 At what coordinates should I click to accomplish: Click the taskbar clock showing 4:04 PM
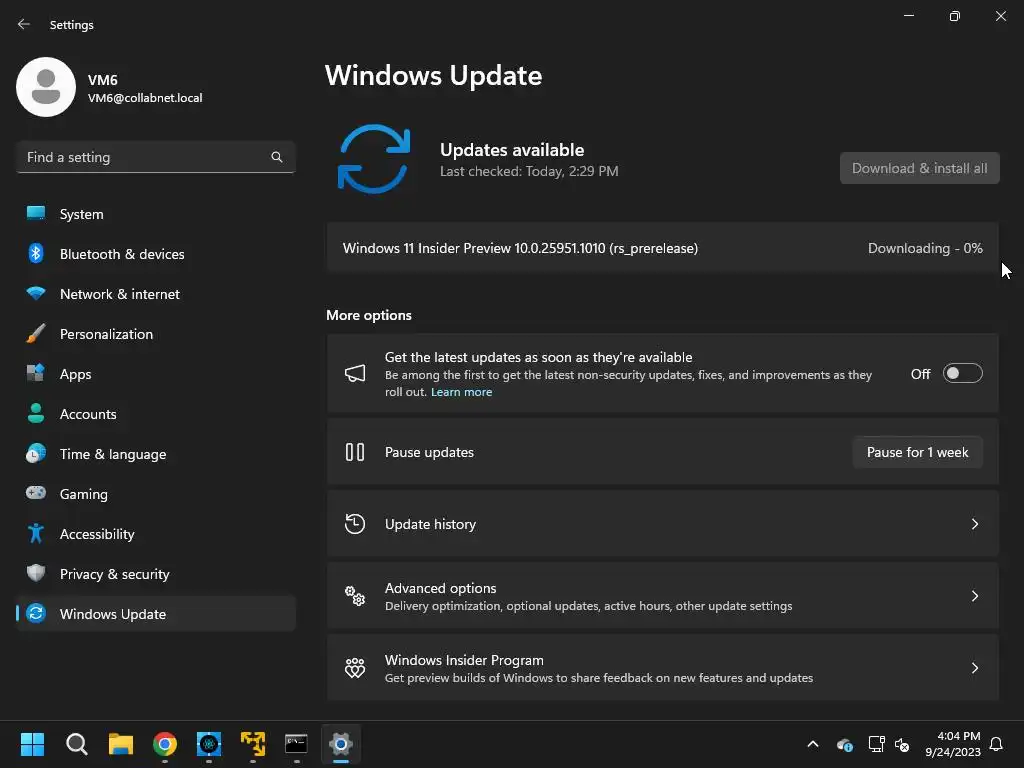953,744
